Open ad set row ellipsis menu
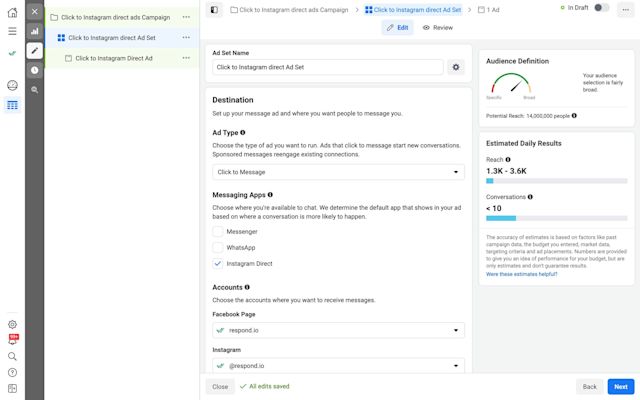Viewport: 640px width, 400px height. tap(186, 38)
